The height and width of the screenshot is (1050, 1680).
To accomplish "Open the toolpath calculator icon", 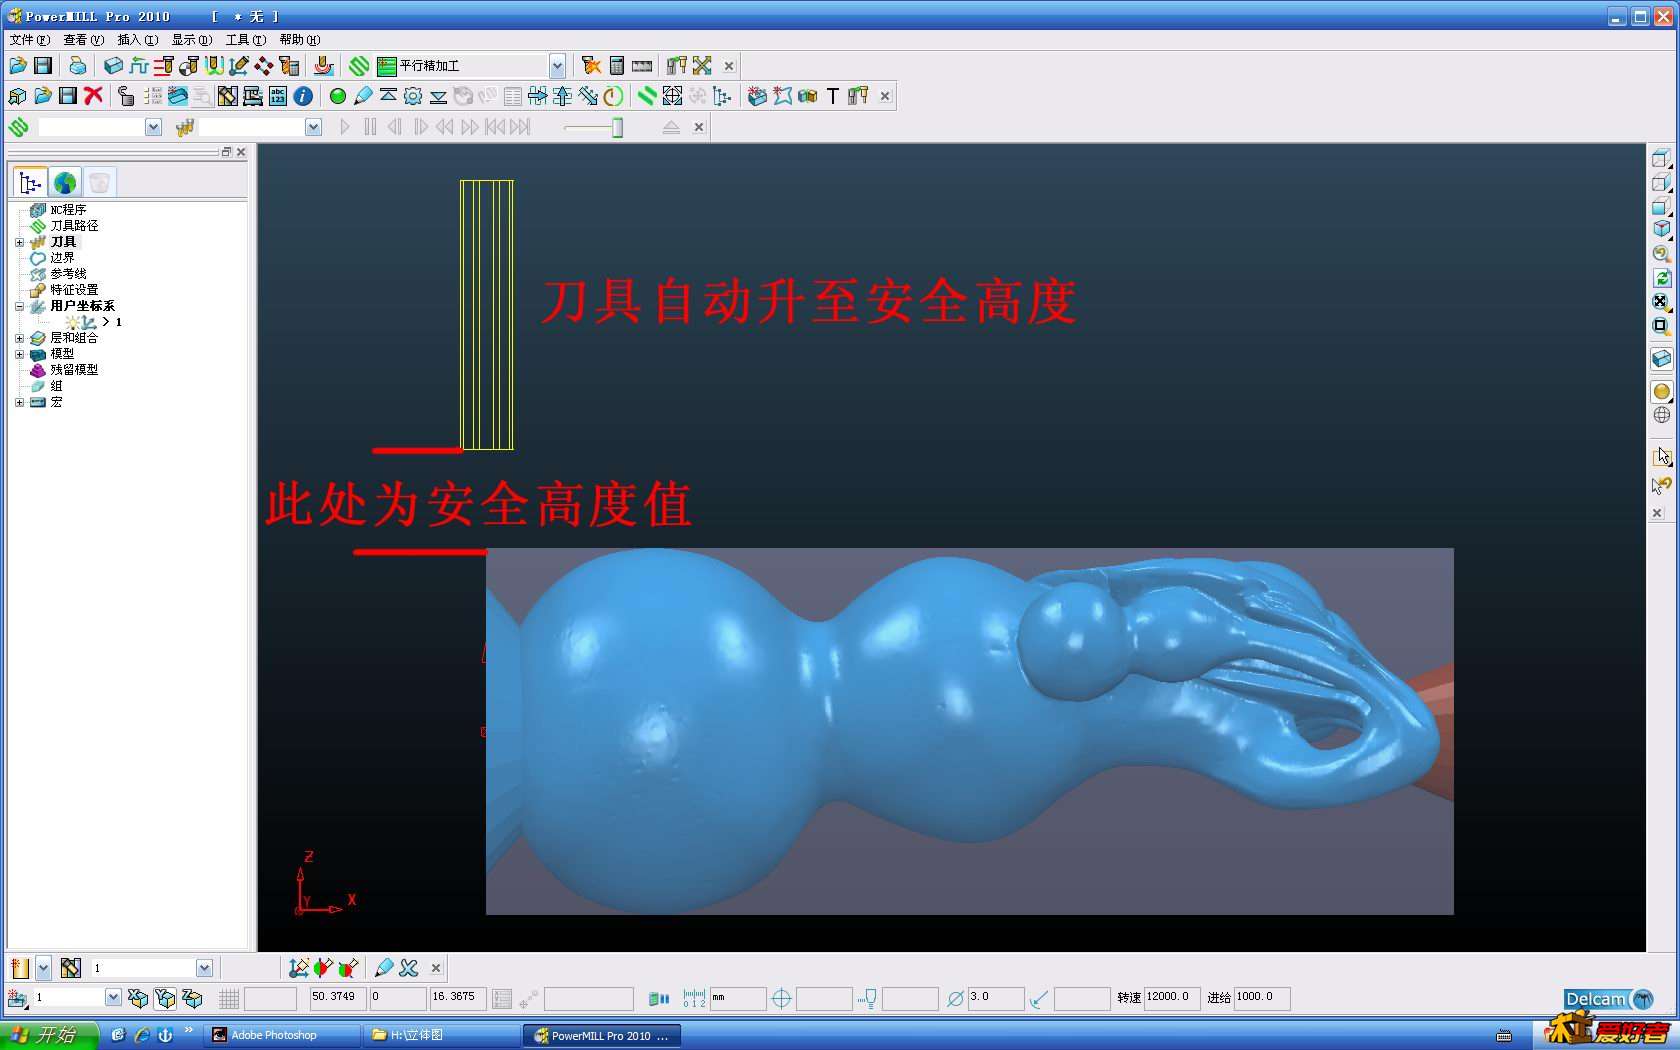I will (617, 66).
